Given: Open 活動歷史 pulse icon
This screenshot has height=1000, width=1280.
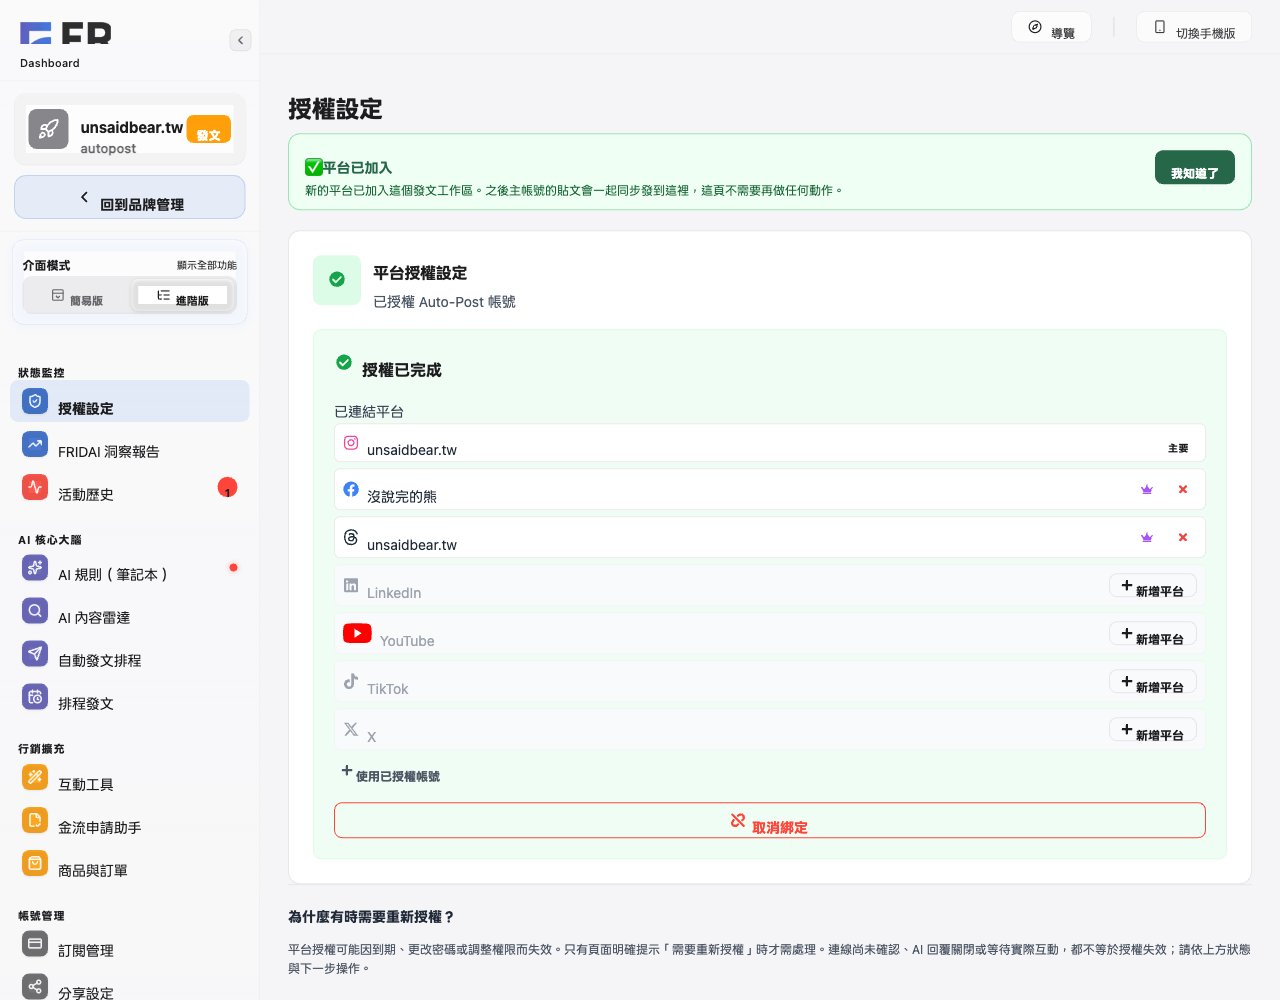Looking at the screenshot, I should [x=35, y=487].
